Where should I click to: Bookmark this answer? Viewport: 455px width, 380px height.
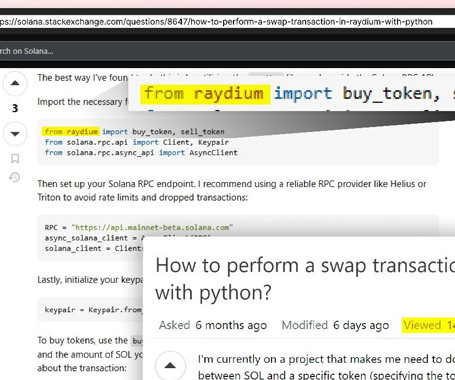click(x=15, y=159)
